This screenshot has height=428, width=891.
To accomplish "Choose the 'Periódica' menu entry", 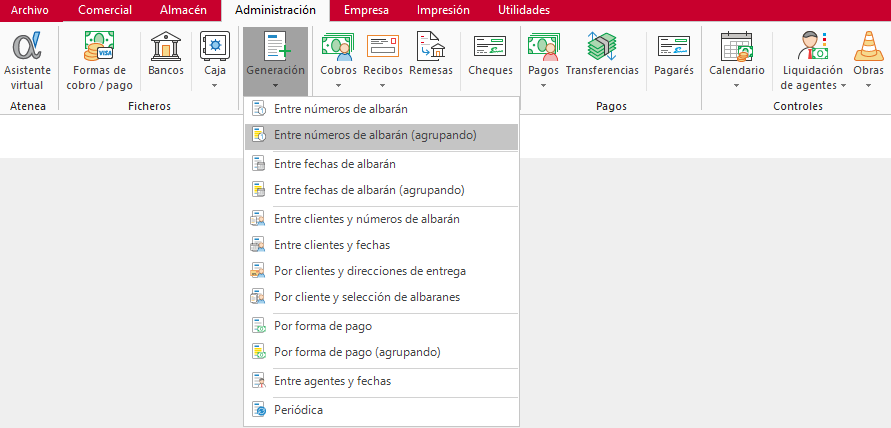I will coord(381,409).
